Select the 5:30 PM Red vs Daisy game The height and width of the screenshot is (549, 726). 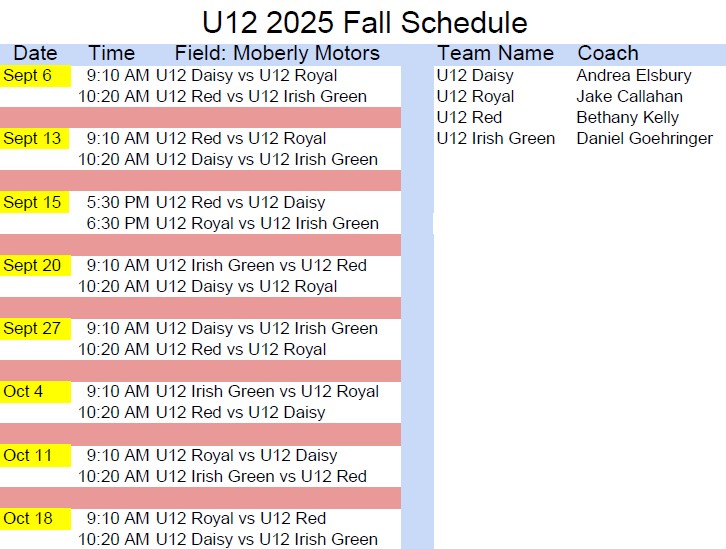point(206,202)
